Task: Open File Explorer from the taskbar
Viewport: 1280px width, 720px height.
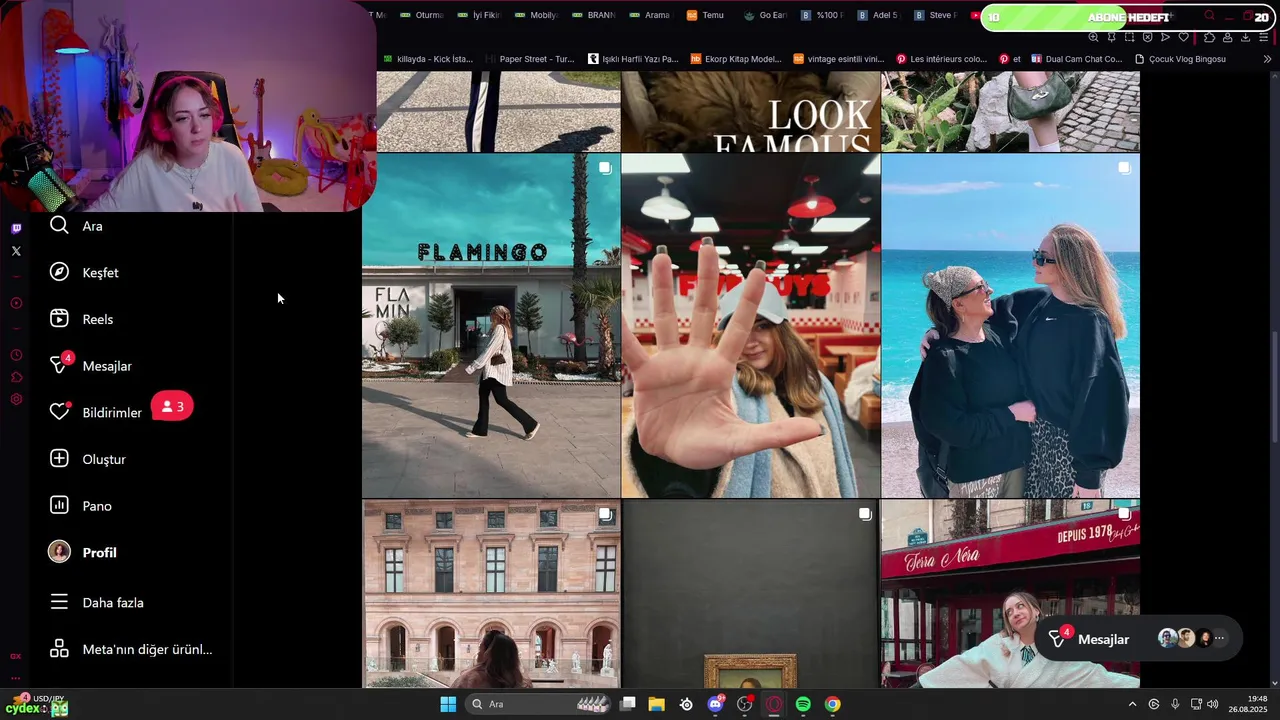Action: (x=656, y=704)
